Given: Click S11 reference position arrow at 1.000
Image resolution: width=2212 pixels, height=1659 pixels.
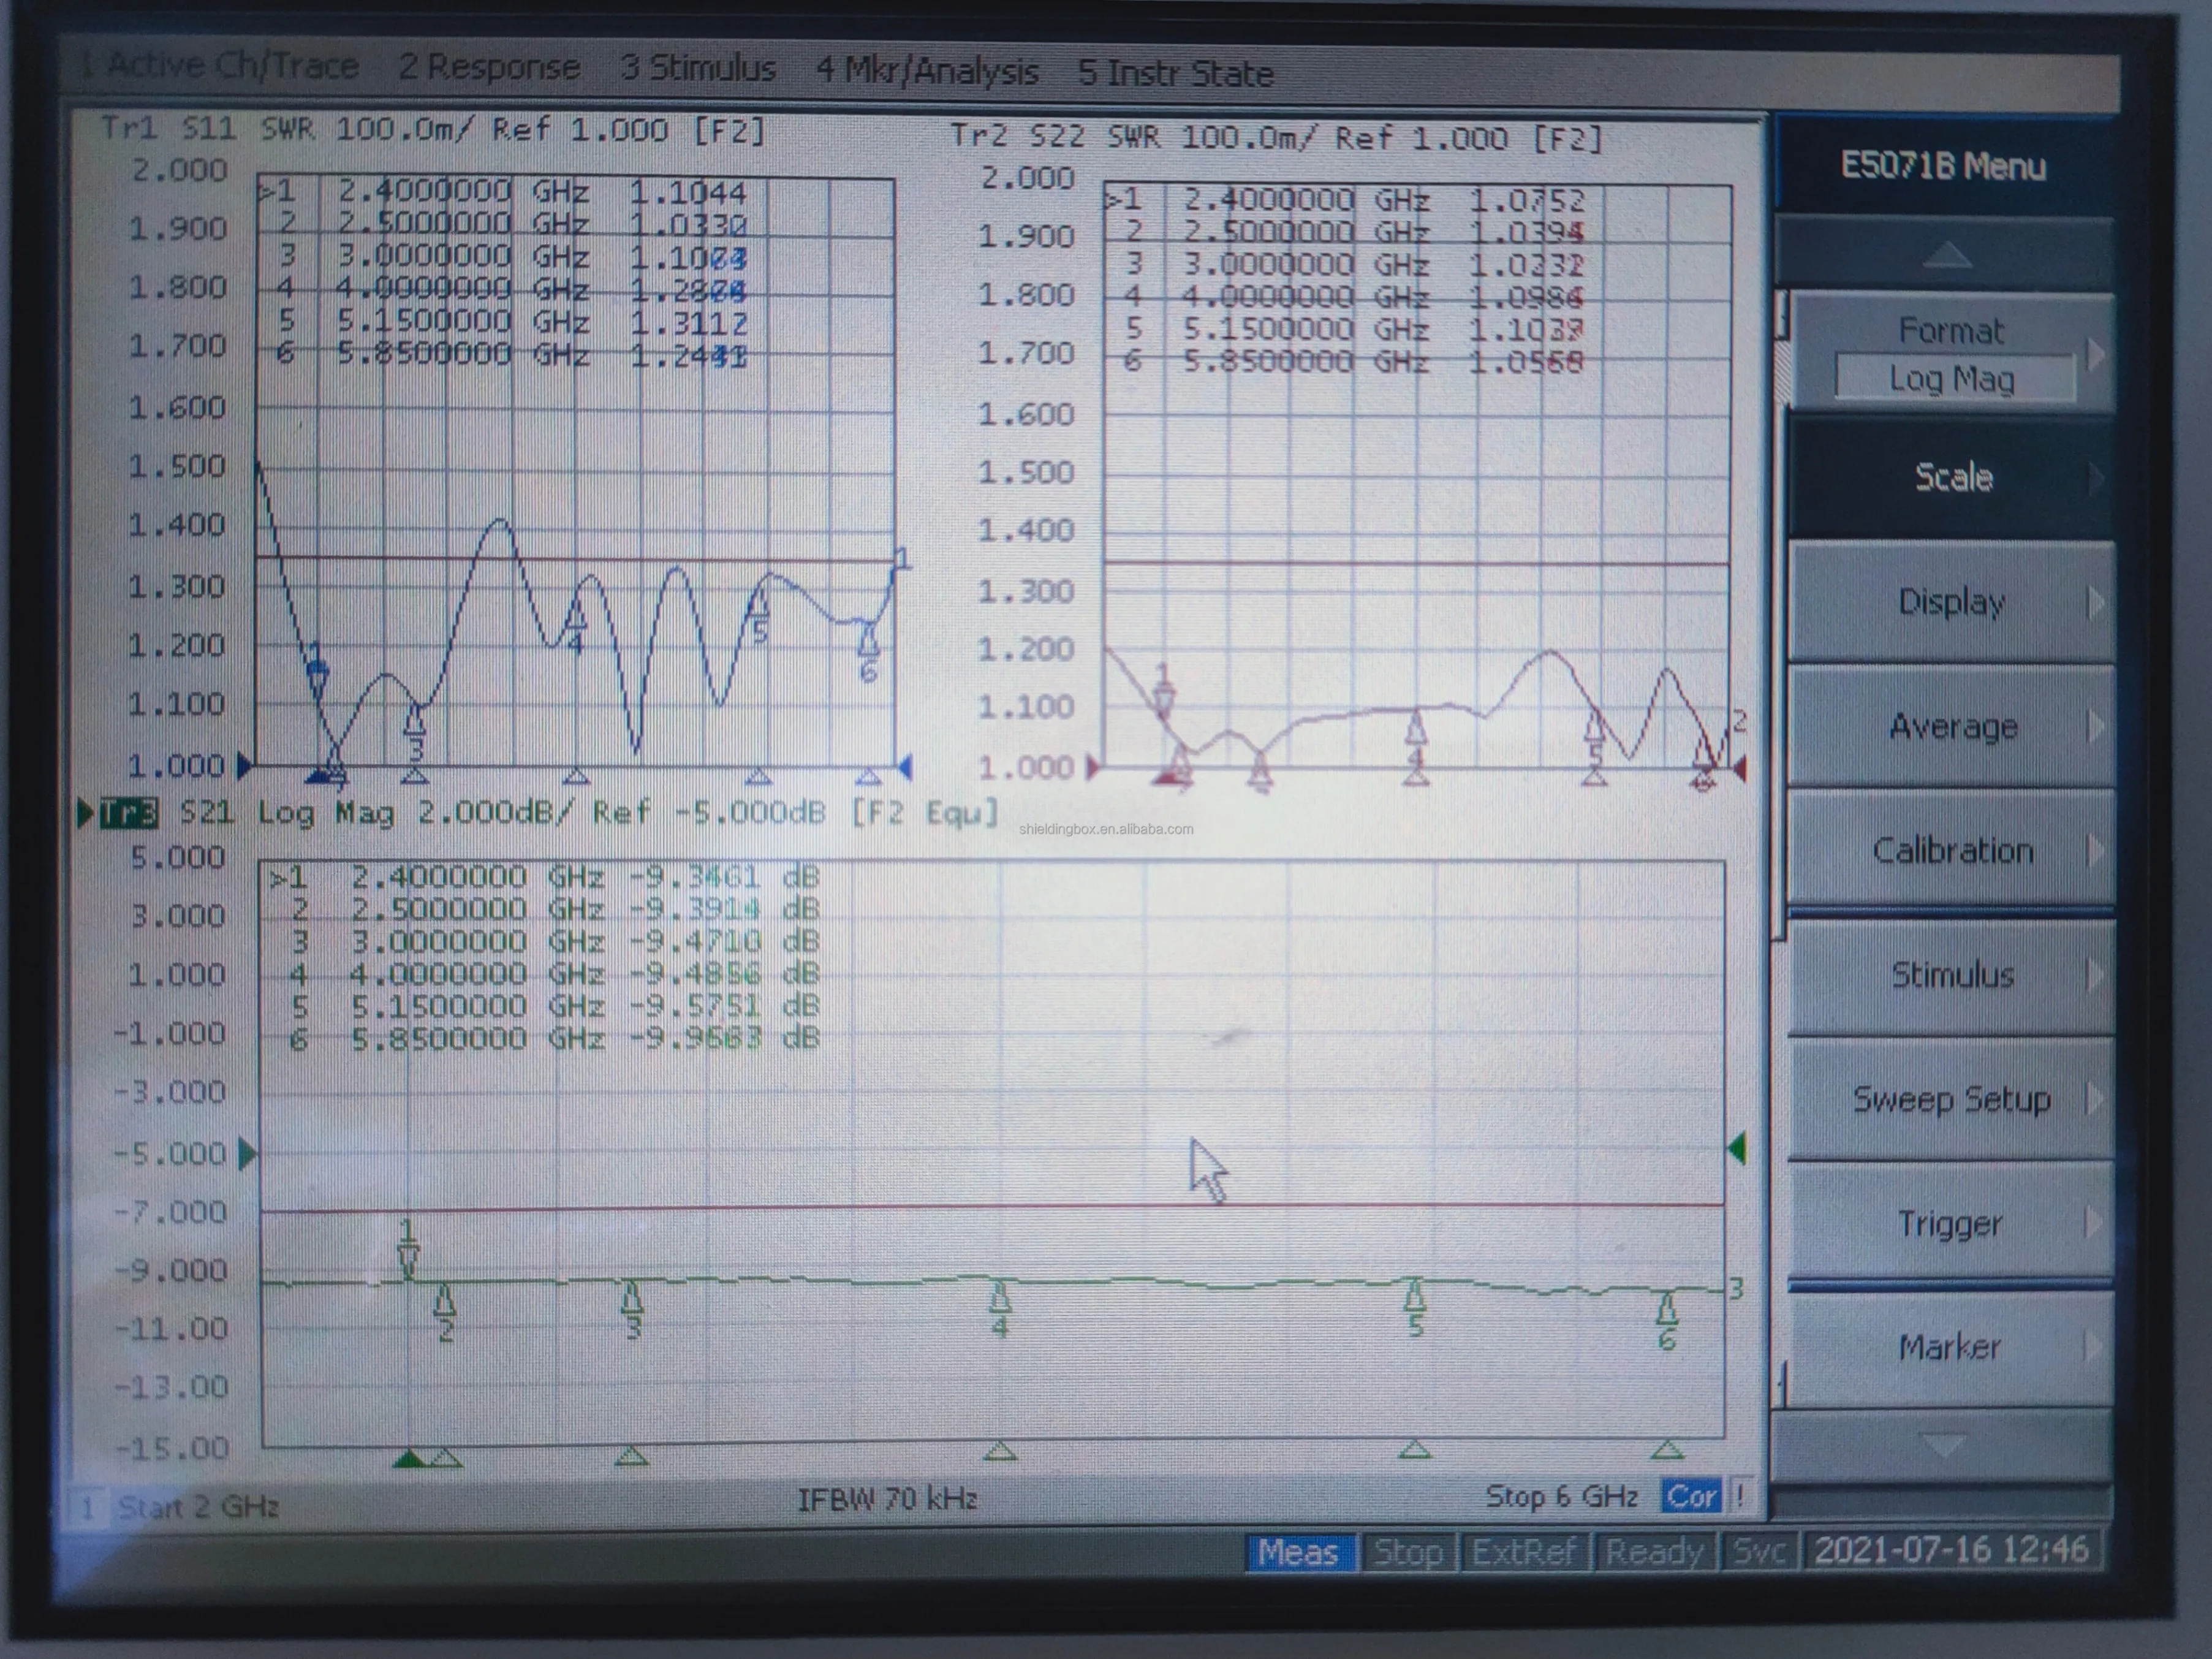Looking at the screenshot, I should pyautogui.click(x=244, y=766).
